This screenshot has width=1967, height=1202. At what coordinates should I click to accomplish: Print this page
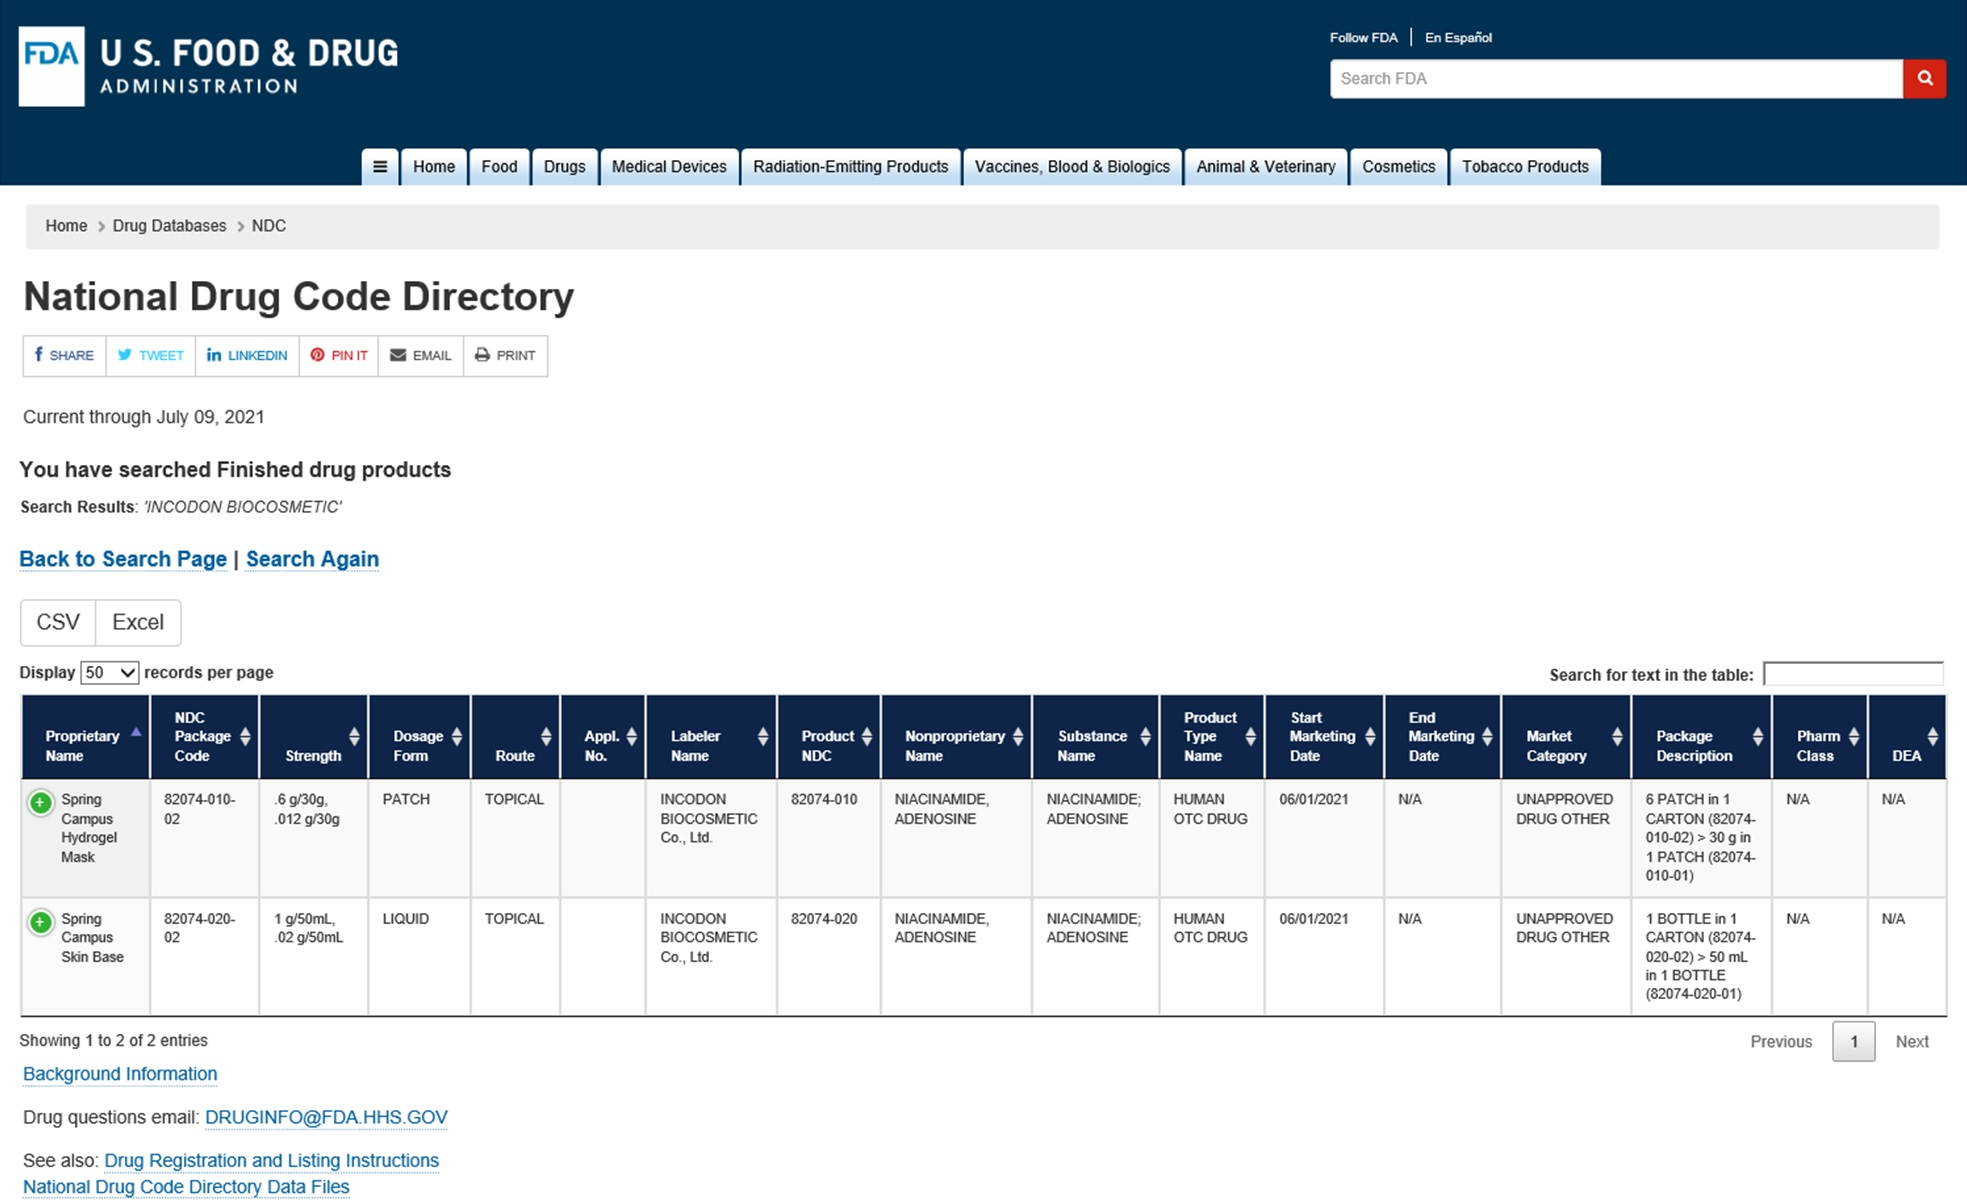505,355
